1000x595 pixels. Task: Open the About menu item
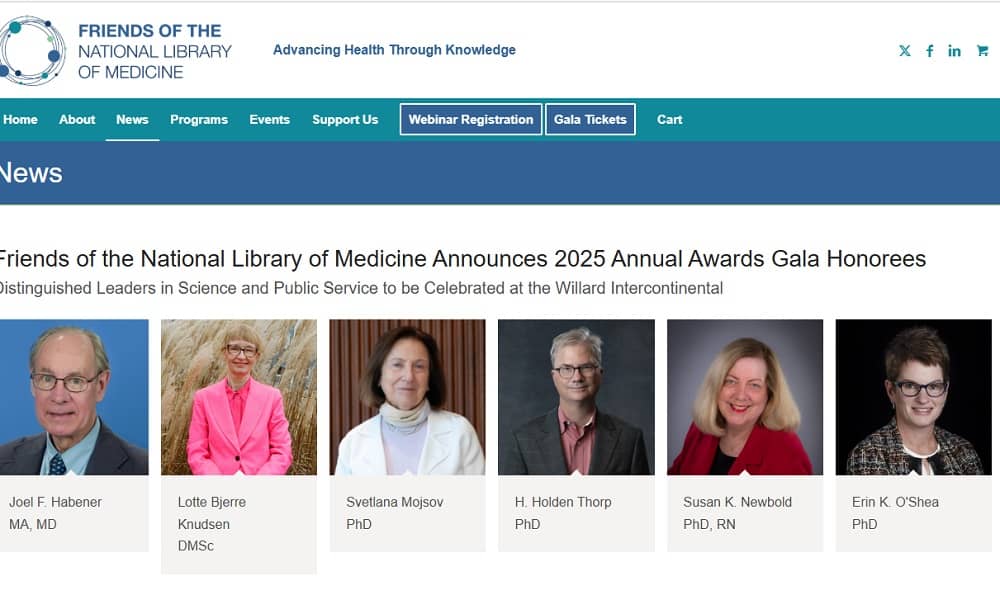(x=77, y=119)
